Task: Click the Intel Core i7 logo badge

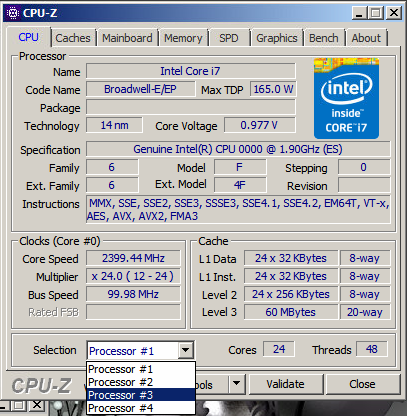Action: coord(346,98)
